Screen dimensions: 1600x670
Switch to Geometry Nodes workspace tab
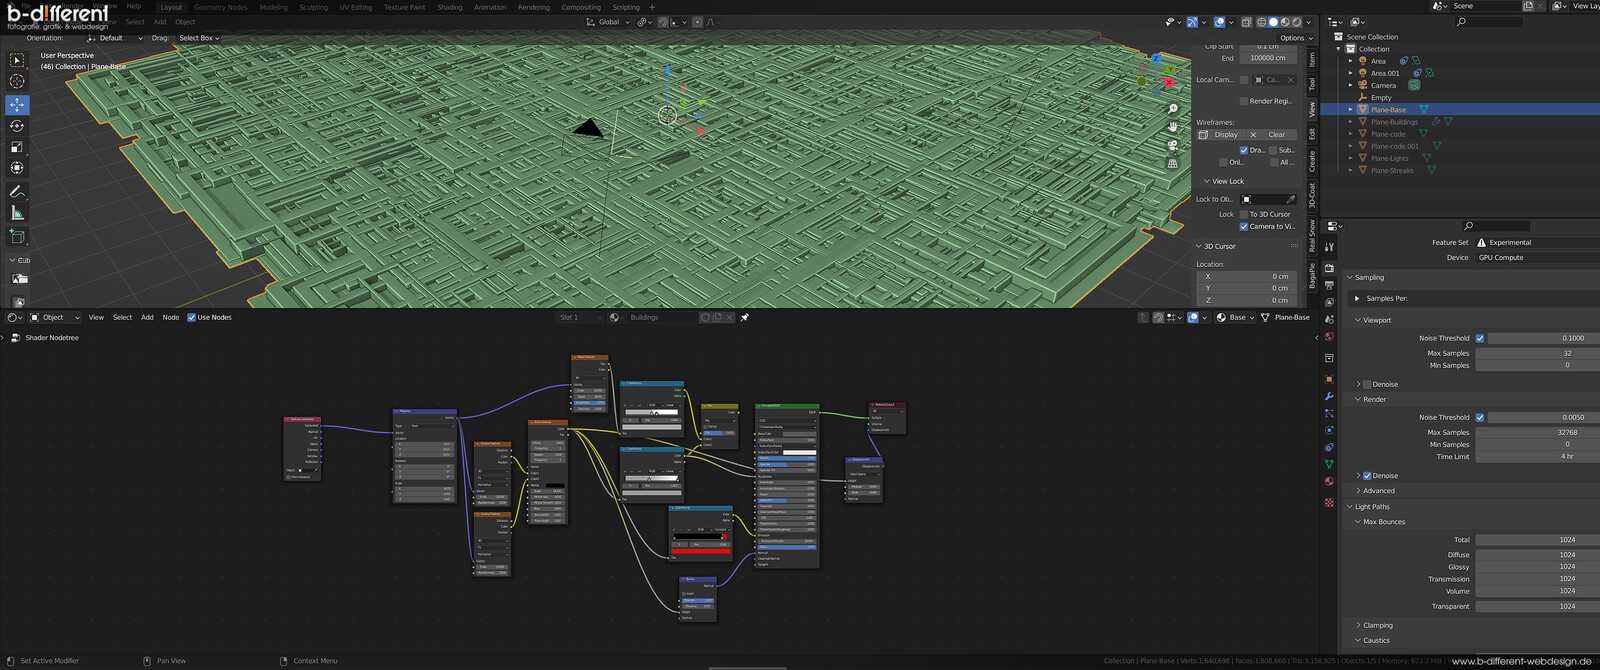coord(220,7)
